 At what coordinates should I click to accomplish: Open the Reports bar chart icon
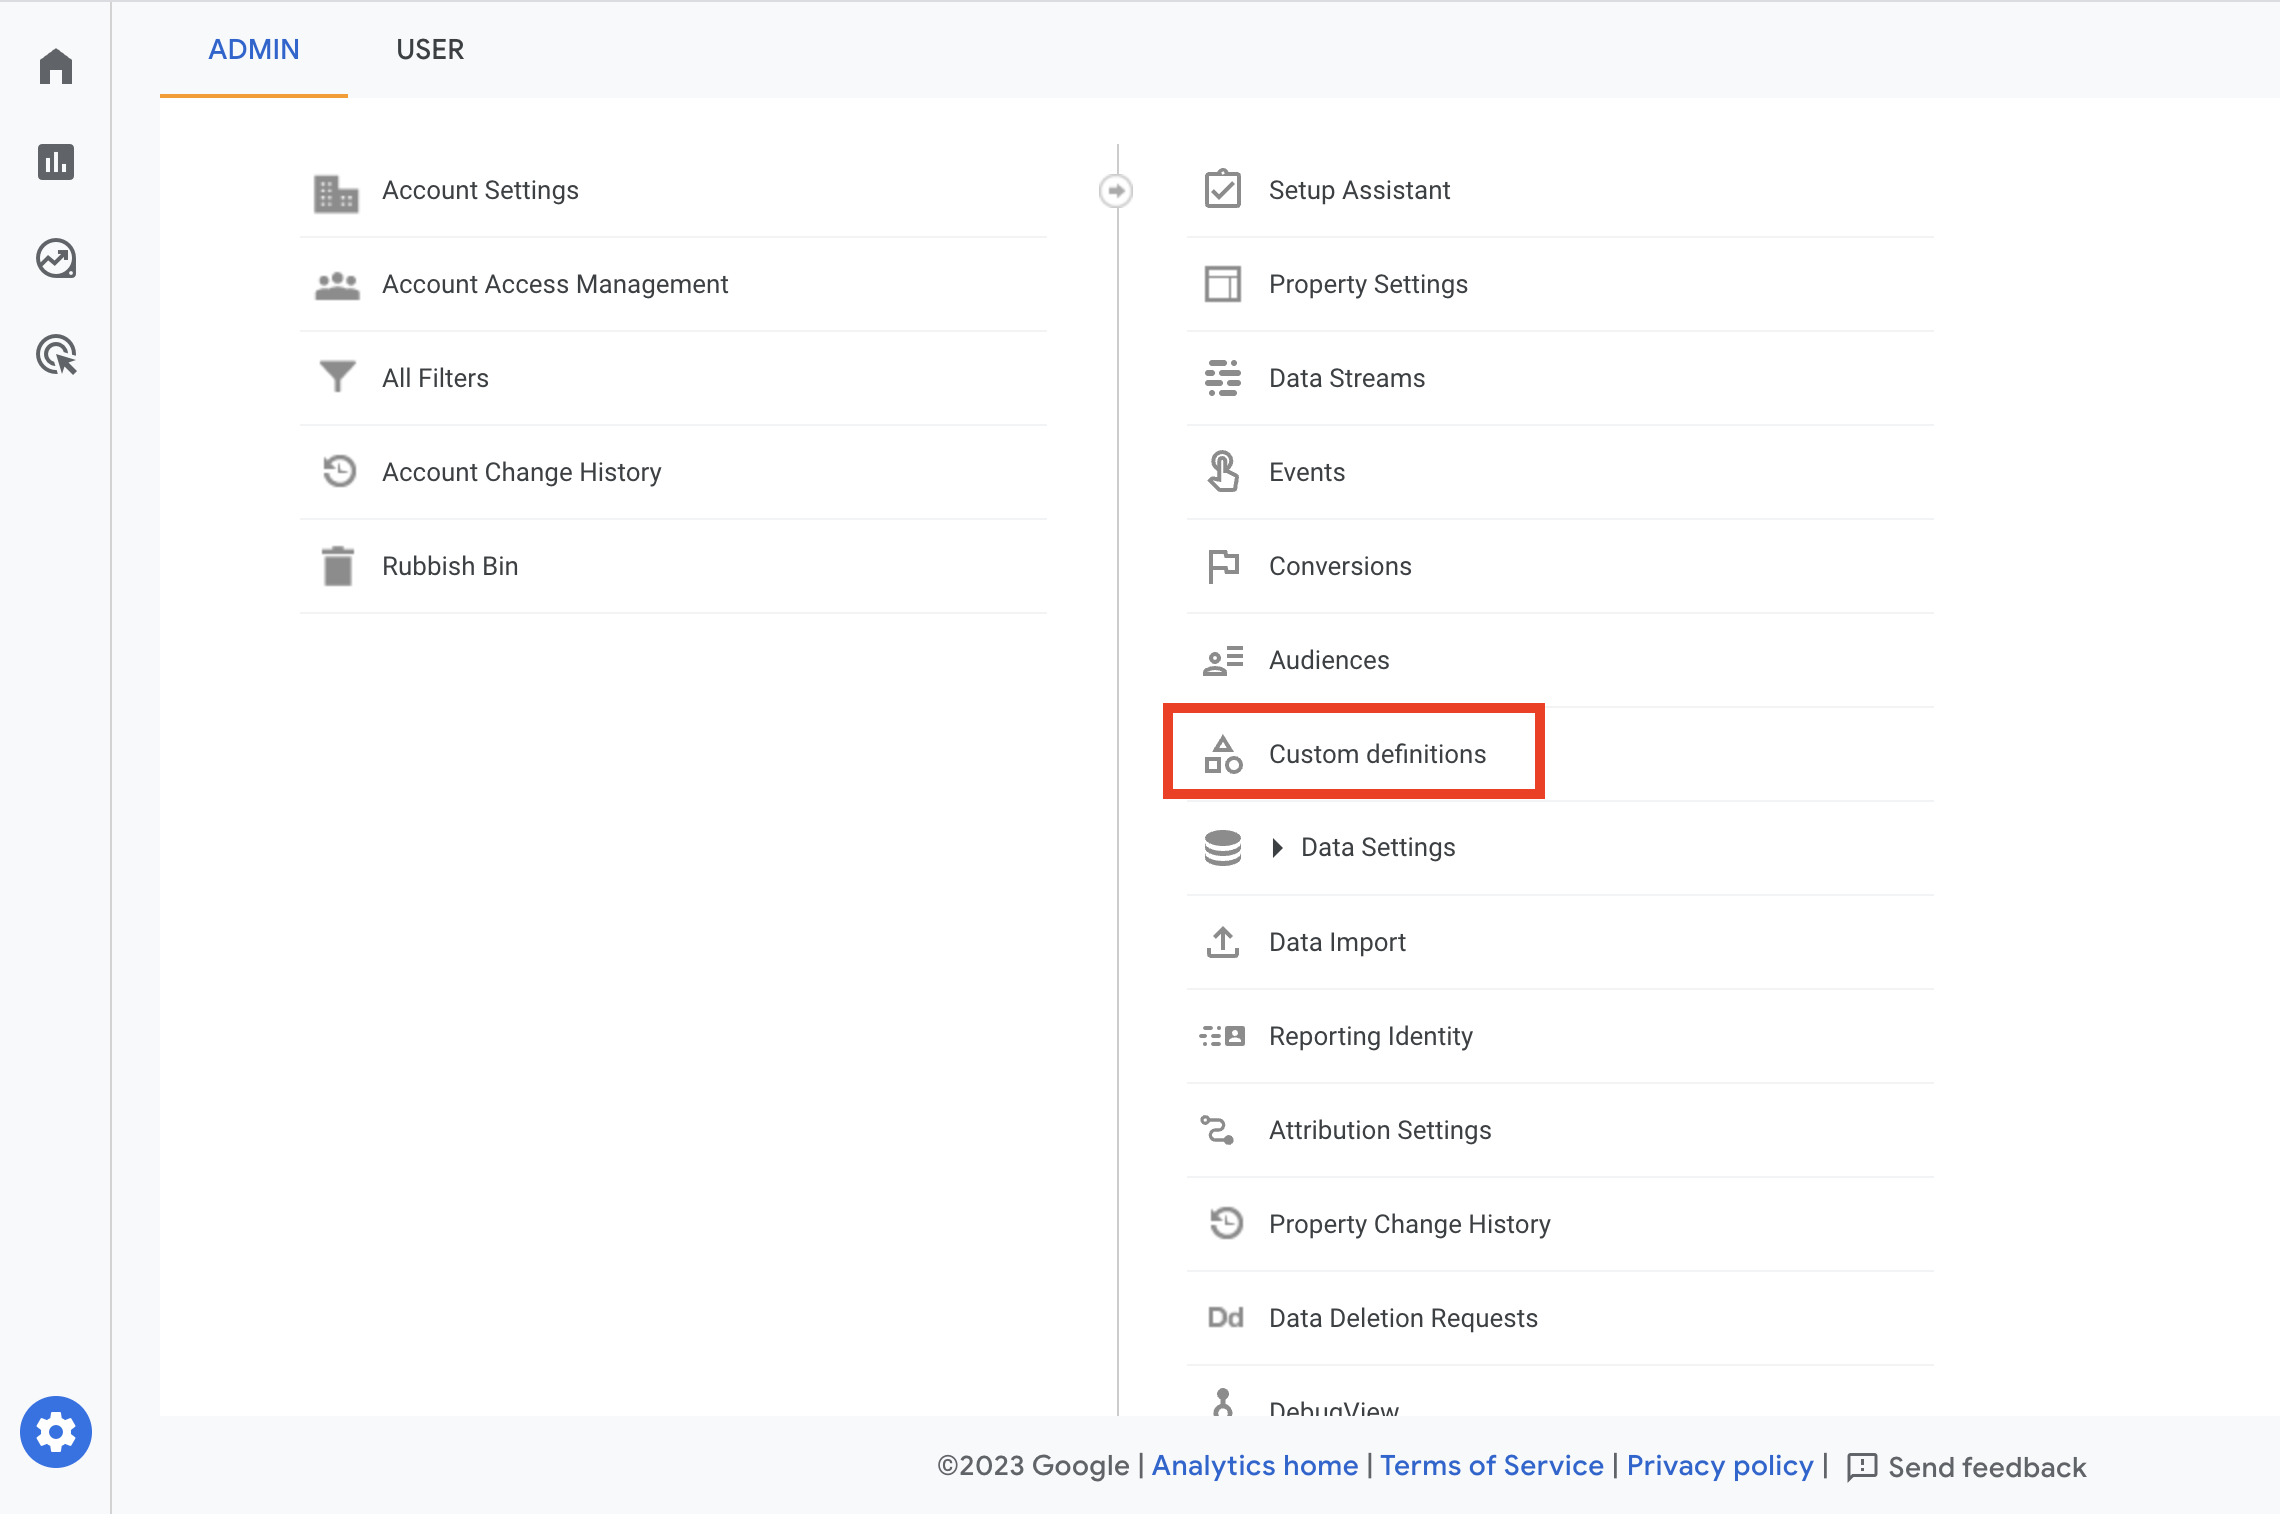click(56, 162)
